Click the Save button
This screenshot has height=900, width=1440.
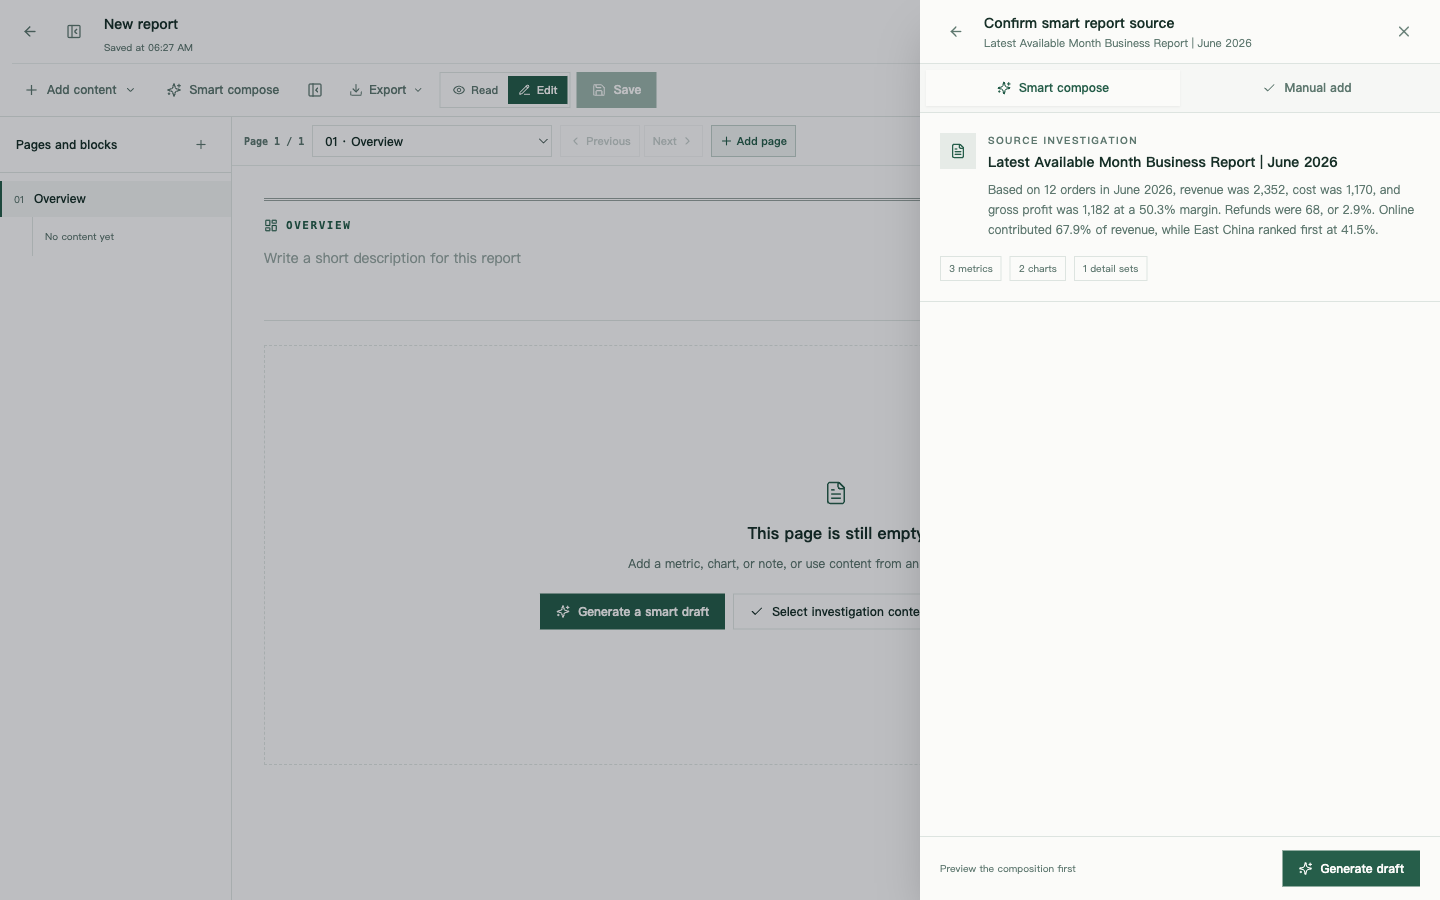click(x=616, y=90)
